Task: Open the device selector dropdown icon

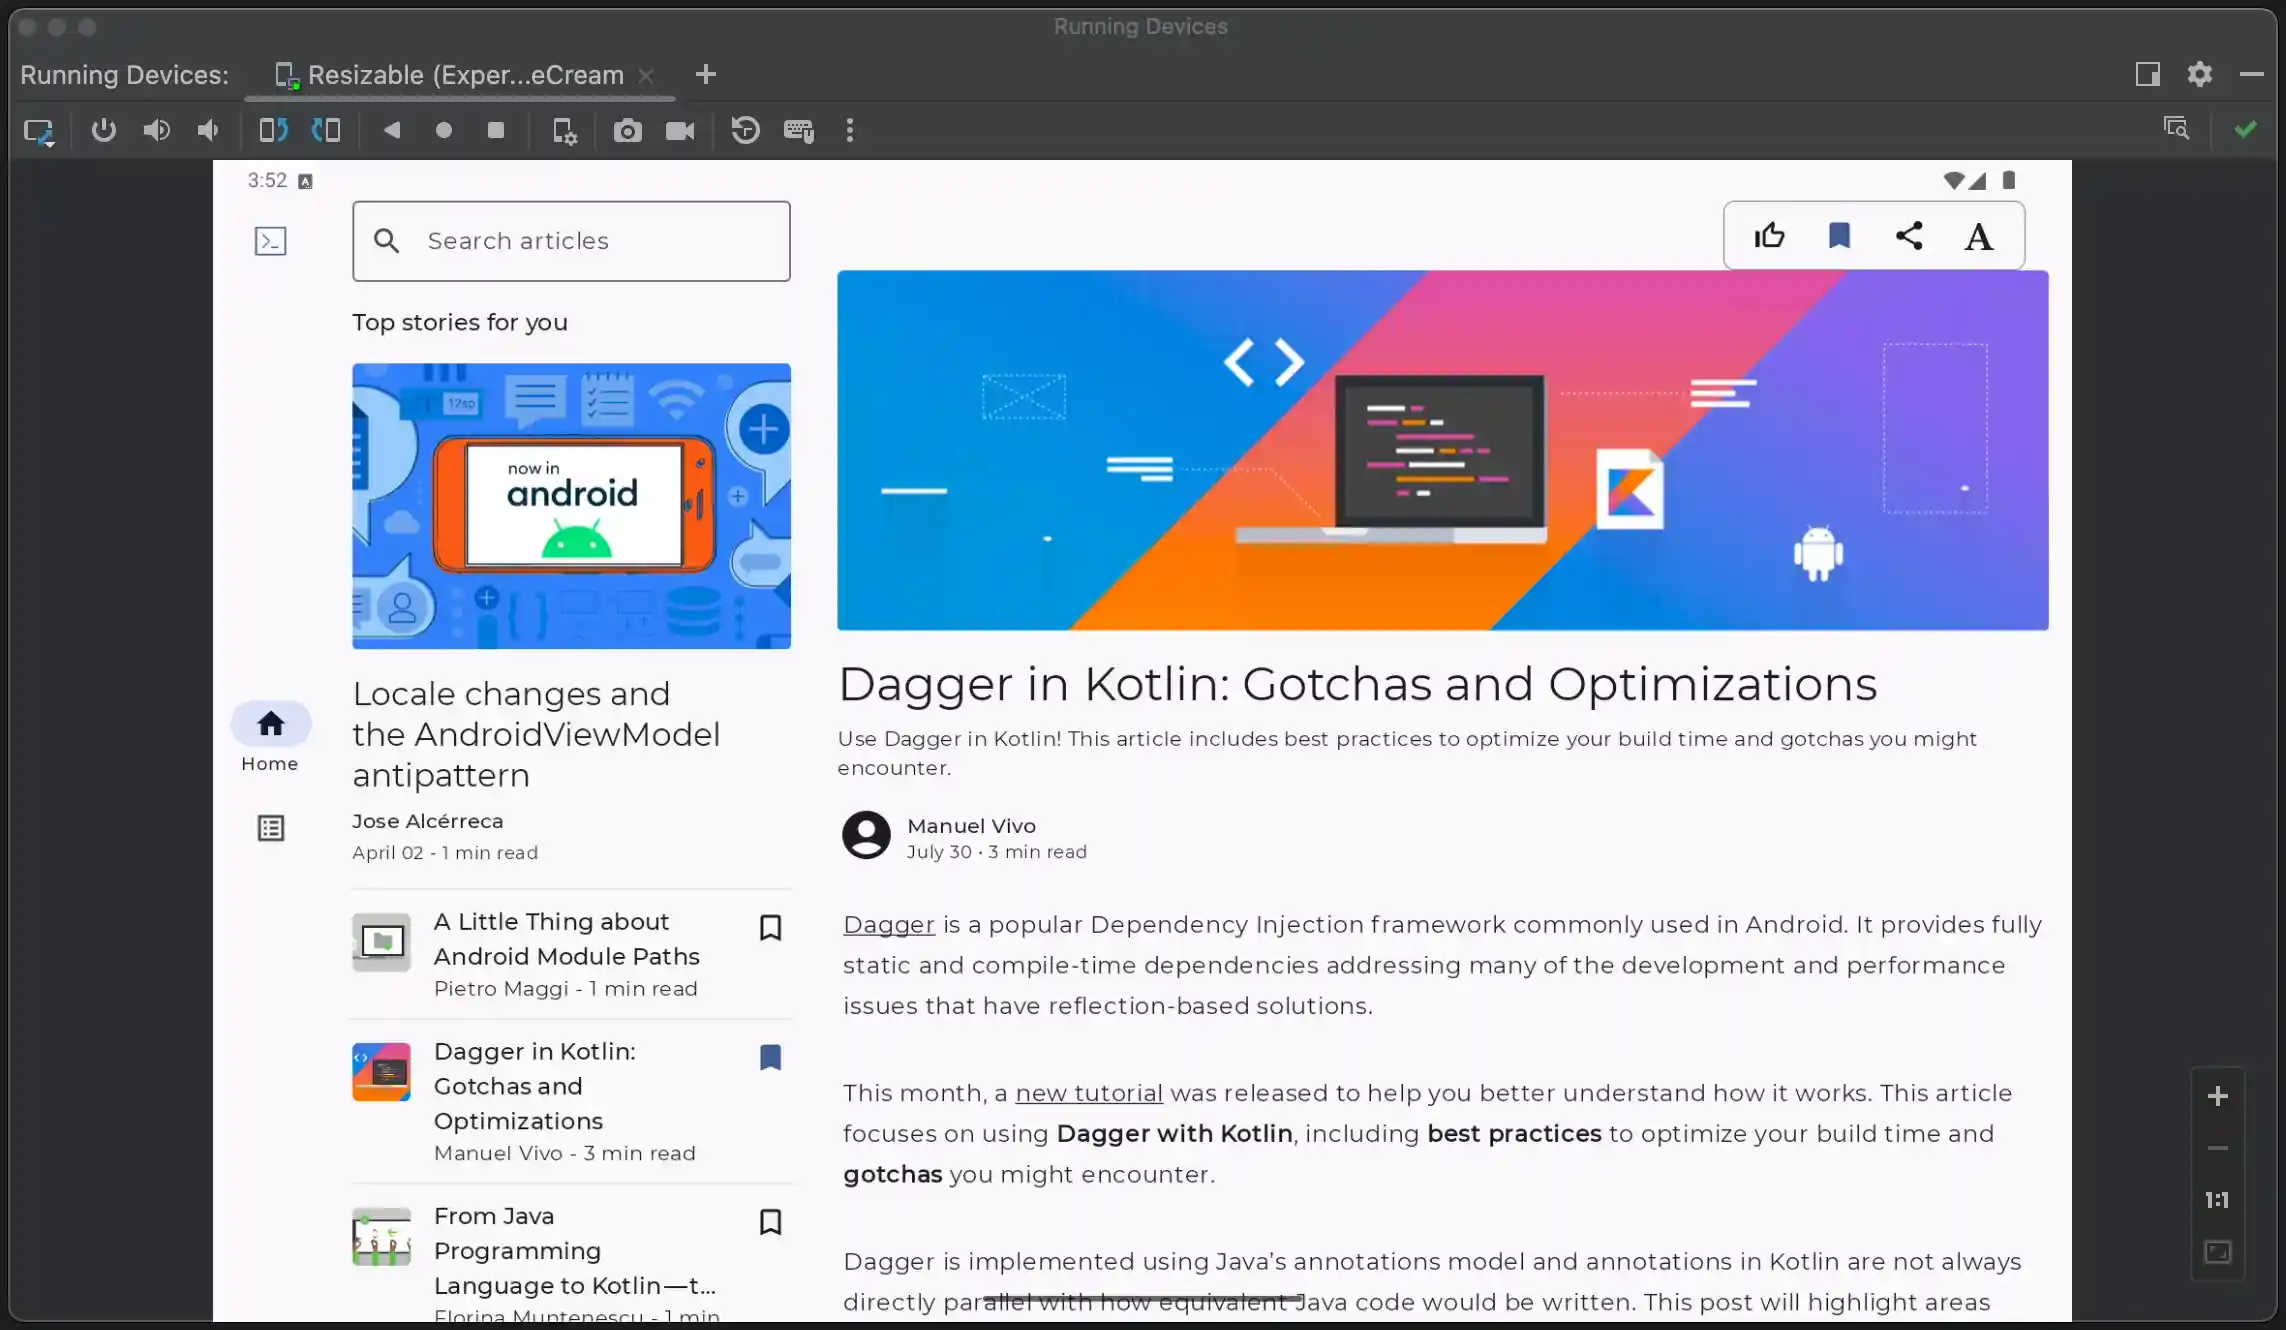Action: pyautogui.click(x=39, y=132)
